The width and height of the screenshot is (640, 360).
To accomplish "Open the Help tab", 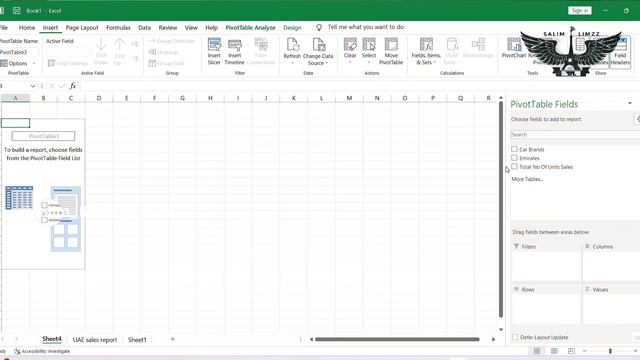I will point(211,28).
